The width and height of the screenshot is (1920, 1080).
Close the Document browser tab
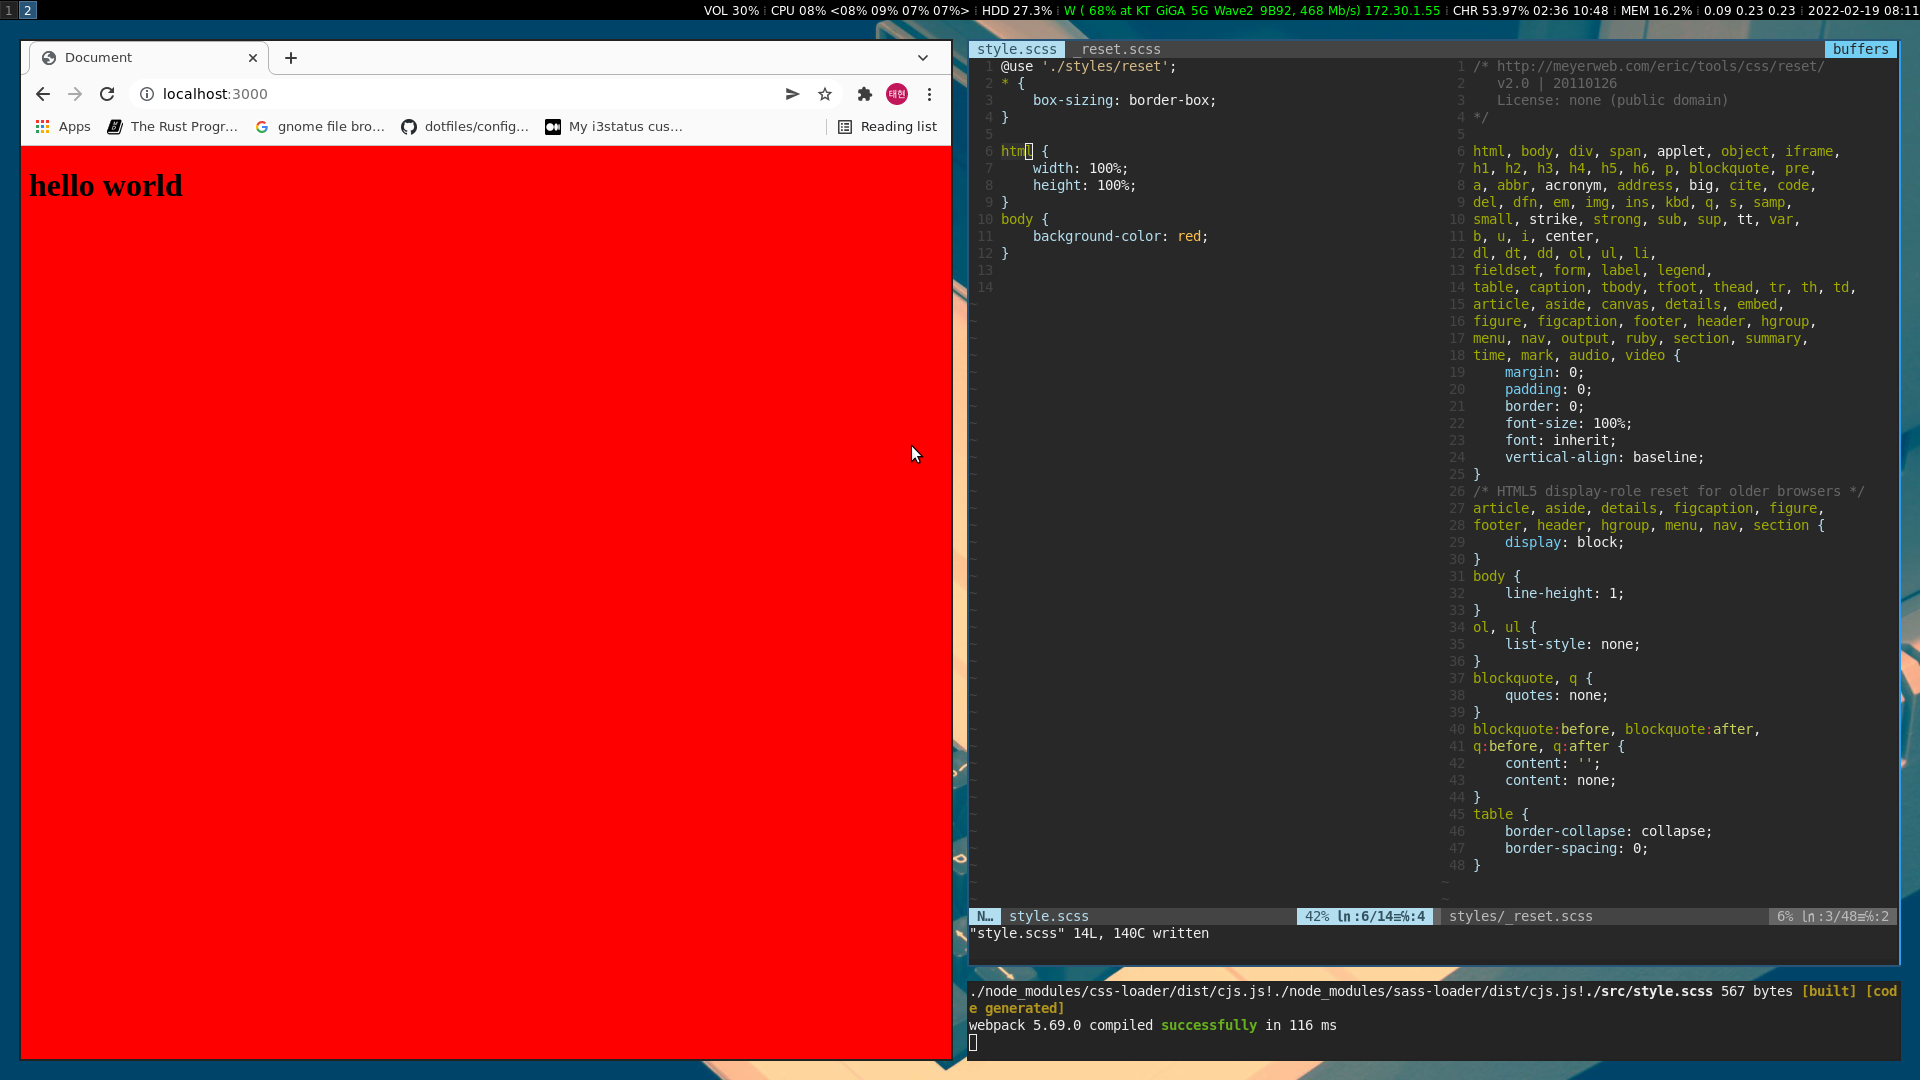tap(253, 58)
